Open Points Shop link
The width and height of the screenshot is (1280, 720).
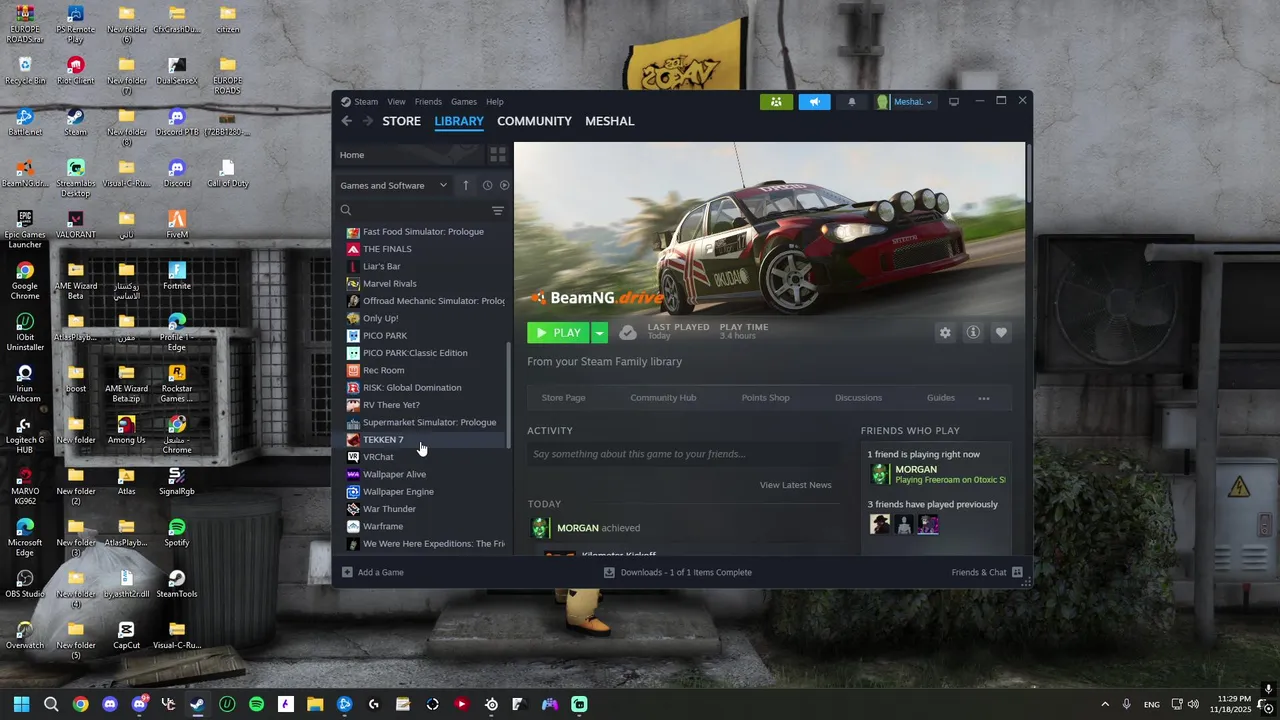(x=765, y=398)
